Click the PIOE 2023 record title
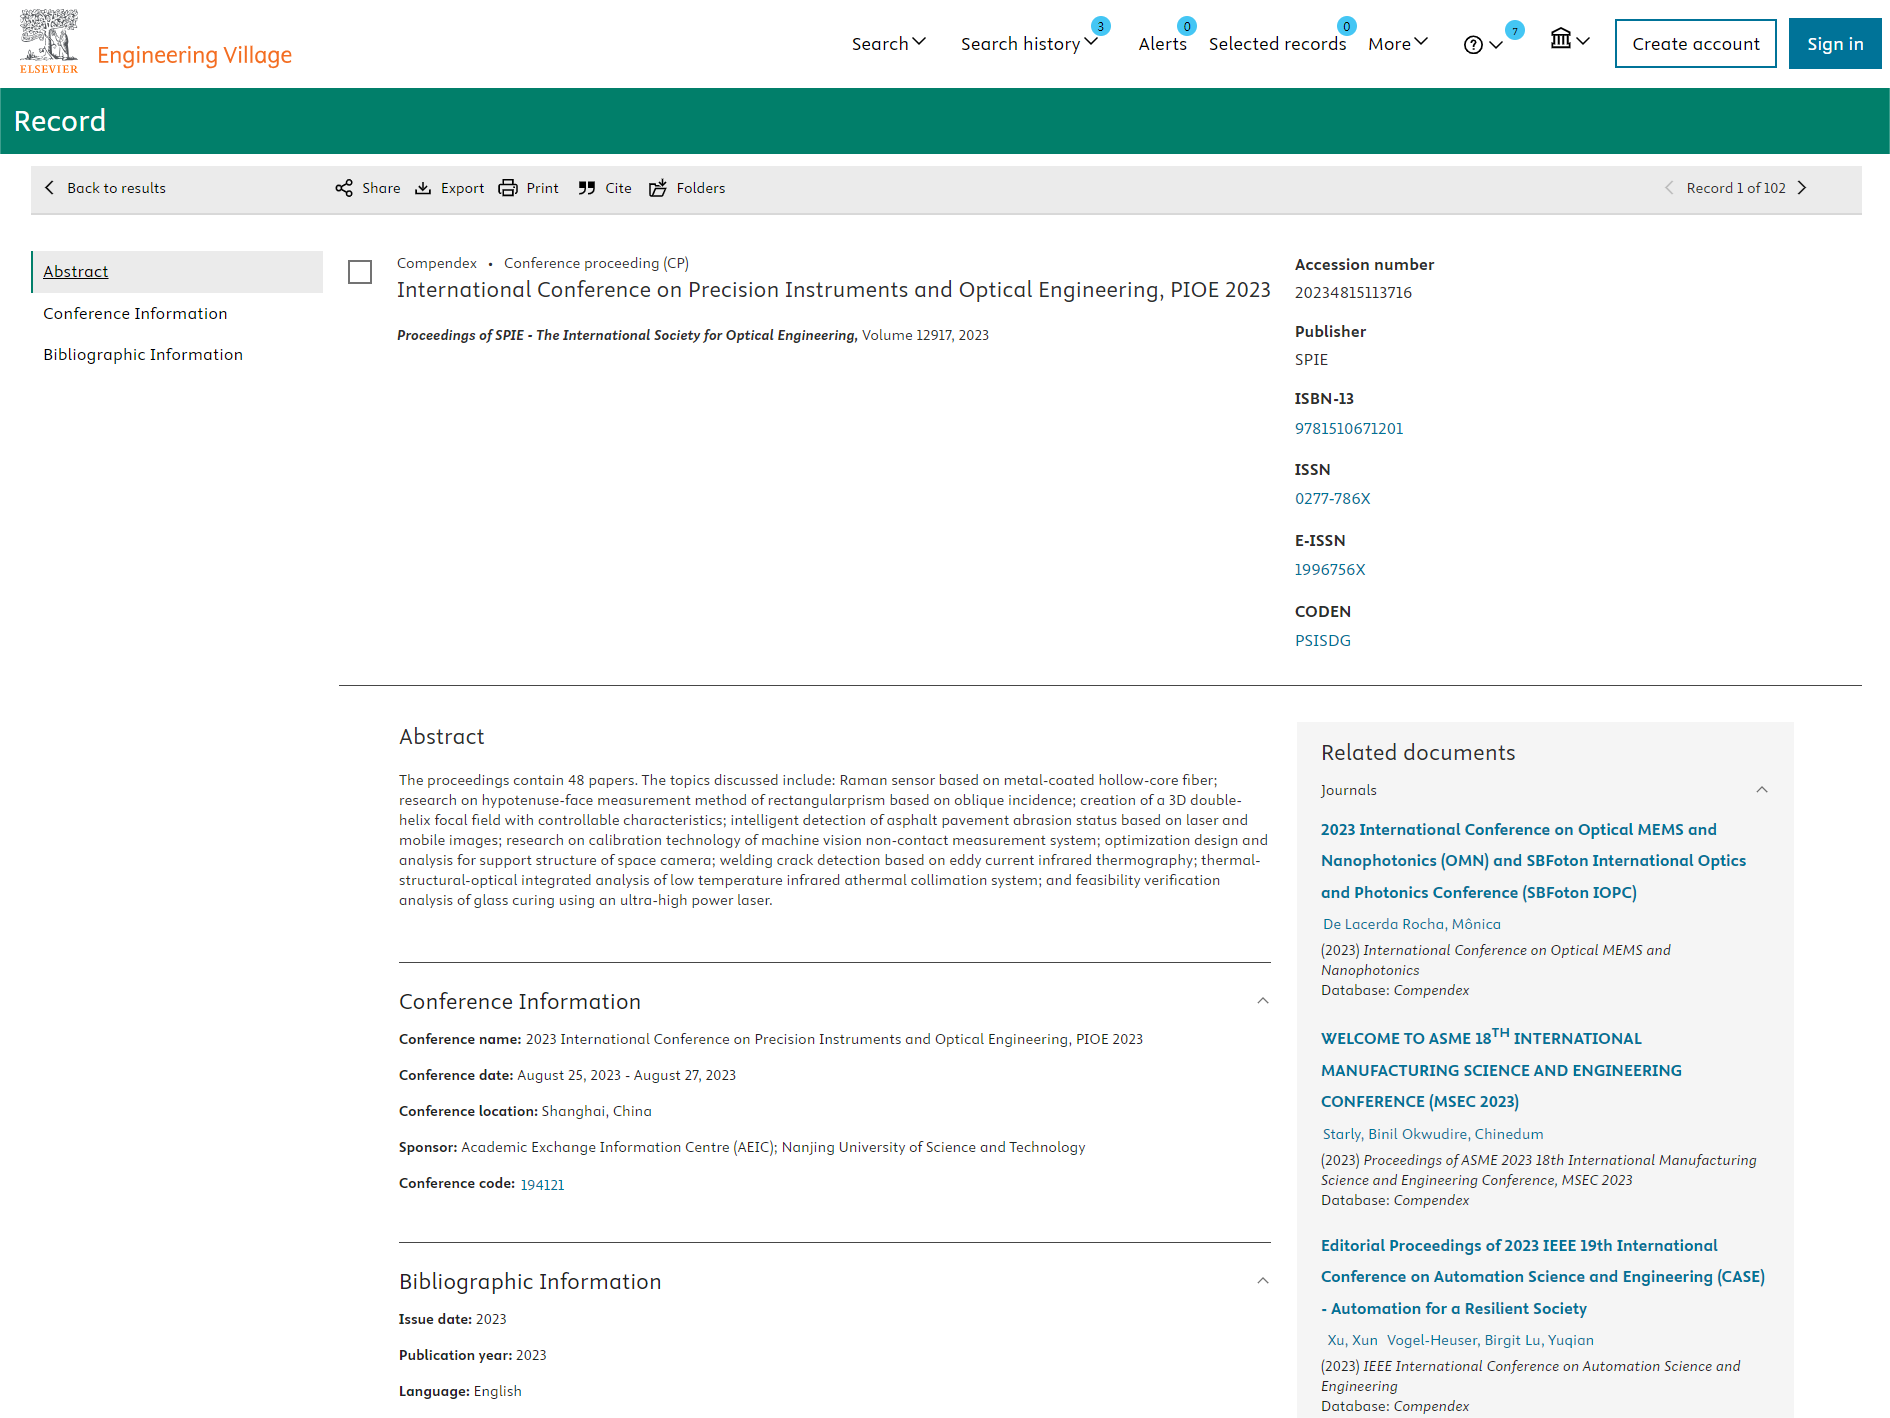 point(833,290)
